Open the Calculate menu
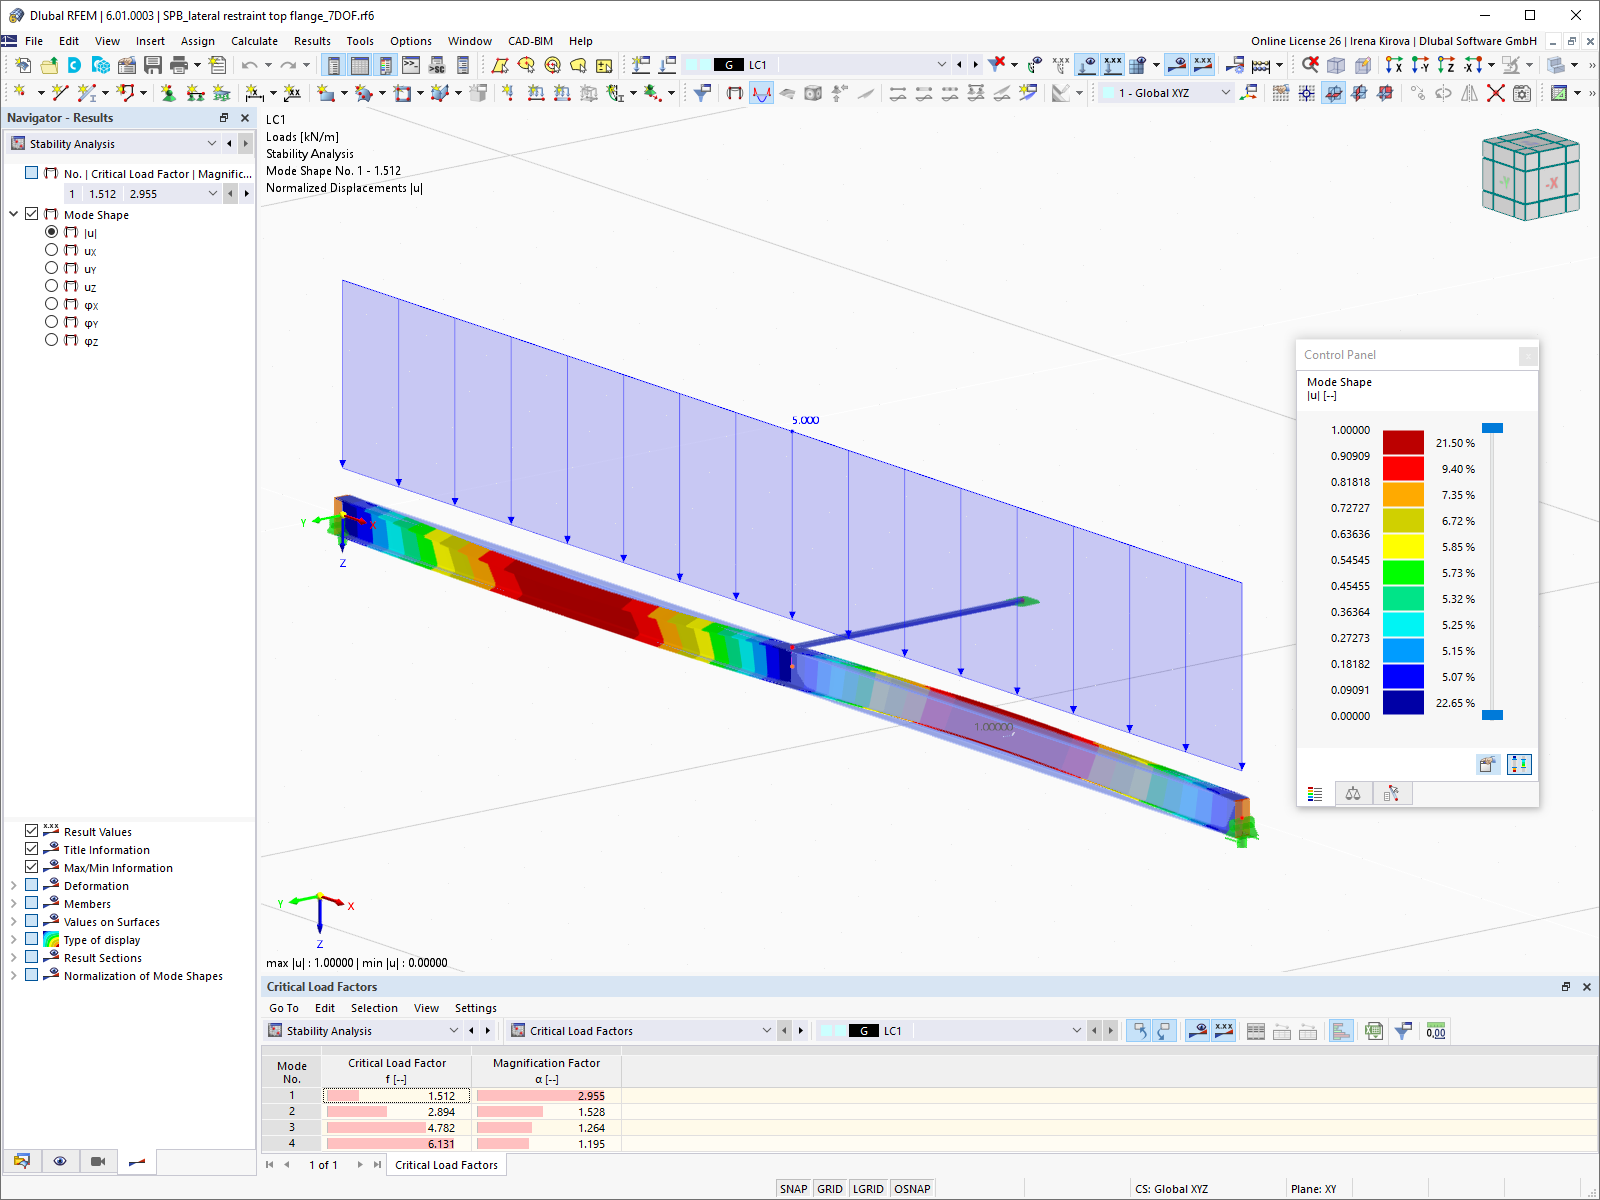Viewport: 1600px width, 1200px height. [x=254, y=41]
